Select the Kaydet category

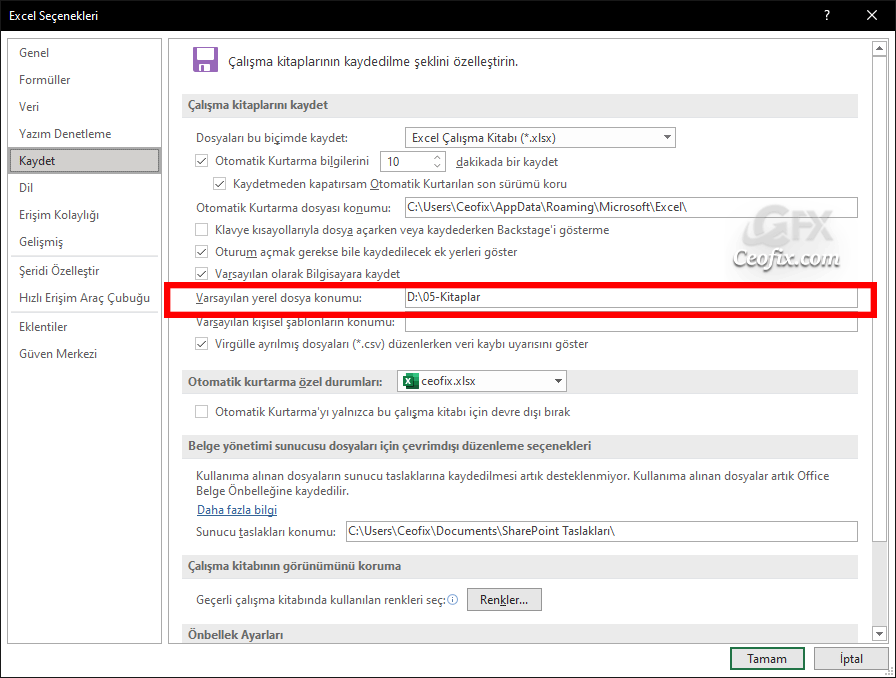tap(85, 161)
